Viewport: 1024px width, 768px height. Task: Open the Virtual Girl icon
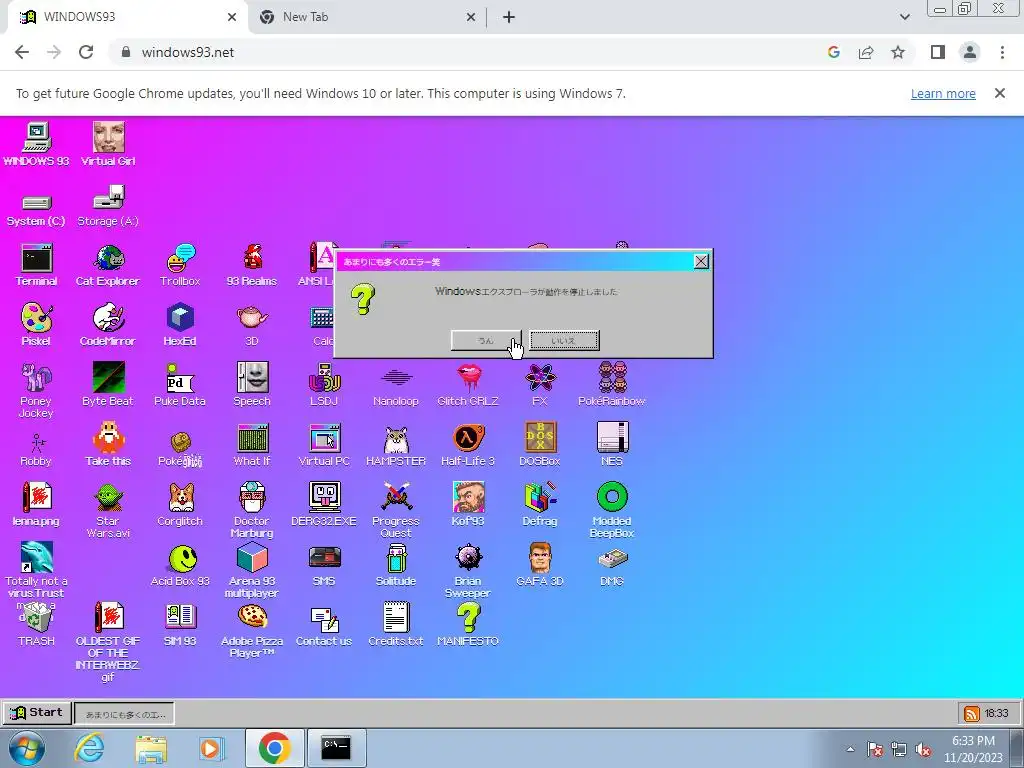[x=108, y=144]
